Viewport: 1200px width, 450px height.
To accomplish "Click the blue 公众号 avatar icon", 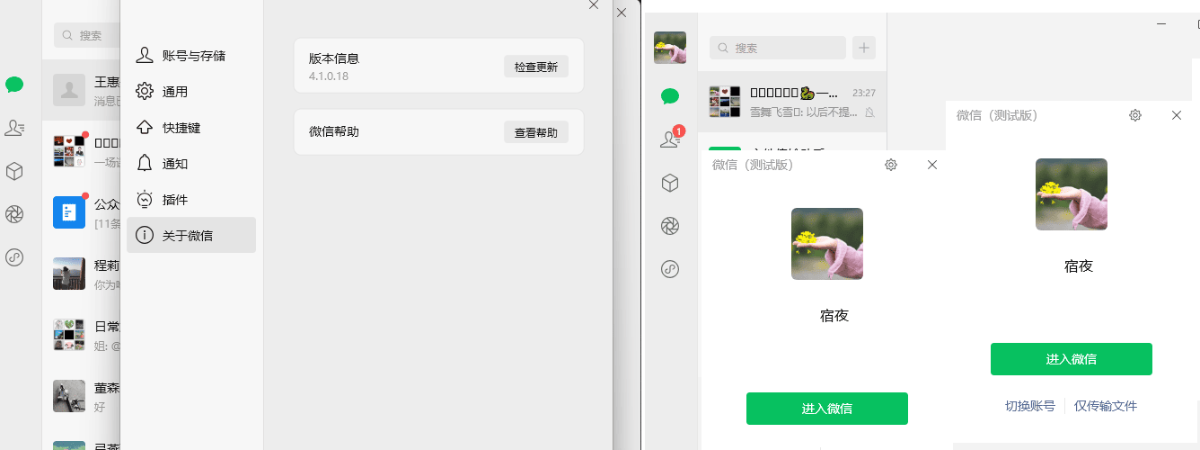I will [x=69, y=212].
